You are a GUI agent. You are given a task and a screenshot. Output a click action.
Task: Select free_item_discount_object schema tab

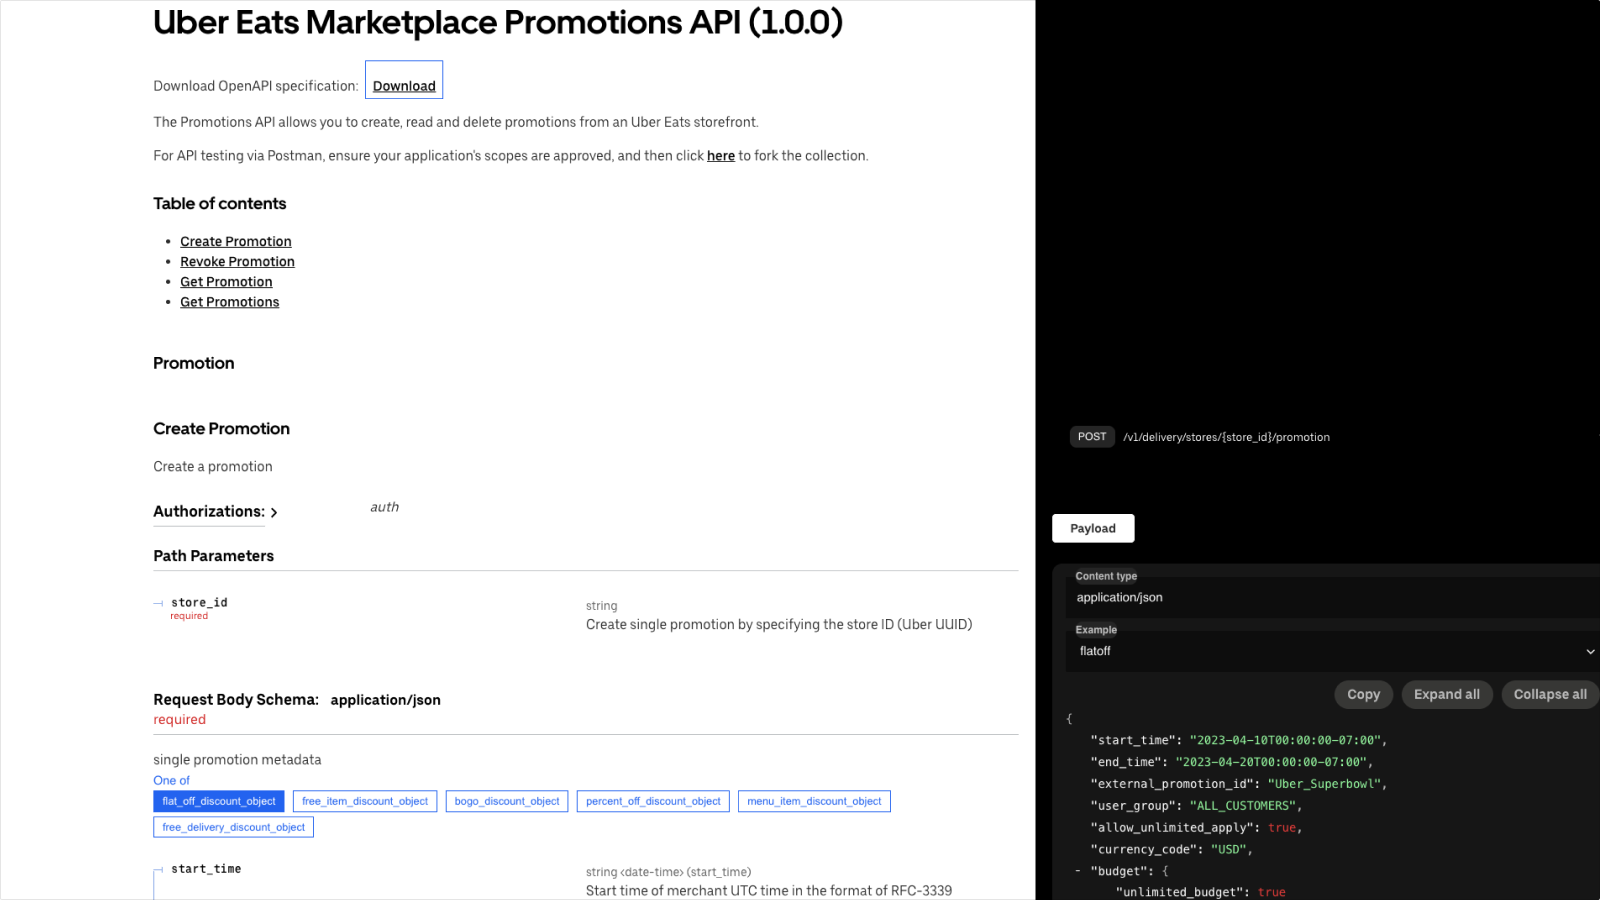[x=365, y=801]
